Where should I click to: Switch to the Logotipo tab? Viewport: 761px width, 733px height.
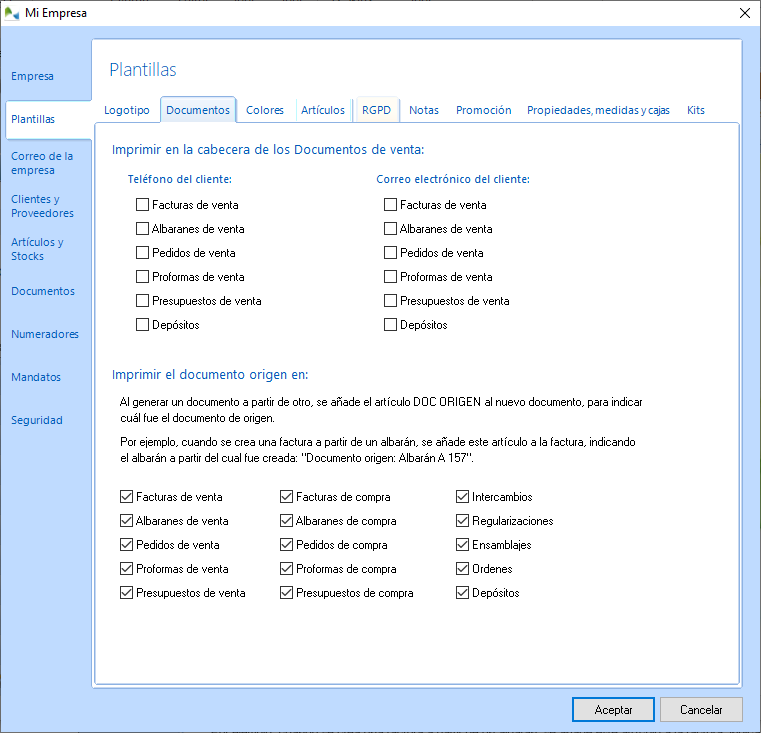127,110
